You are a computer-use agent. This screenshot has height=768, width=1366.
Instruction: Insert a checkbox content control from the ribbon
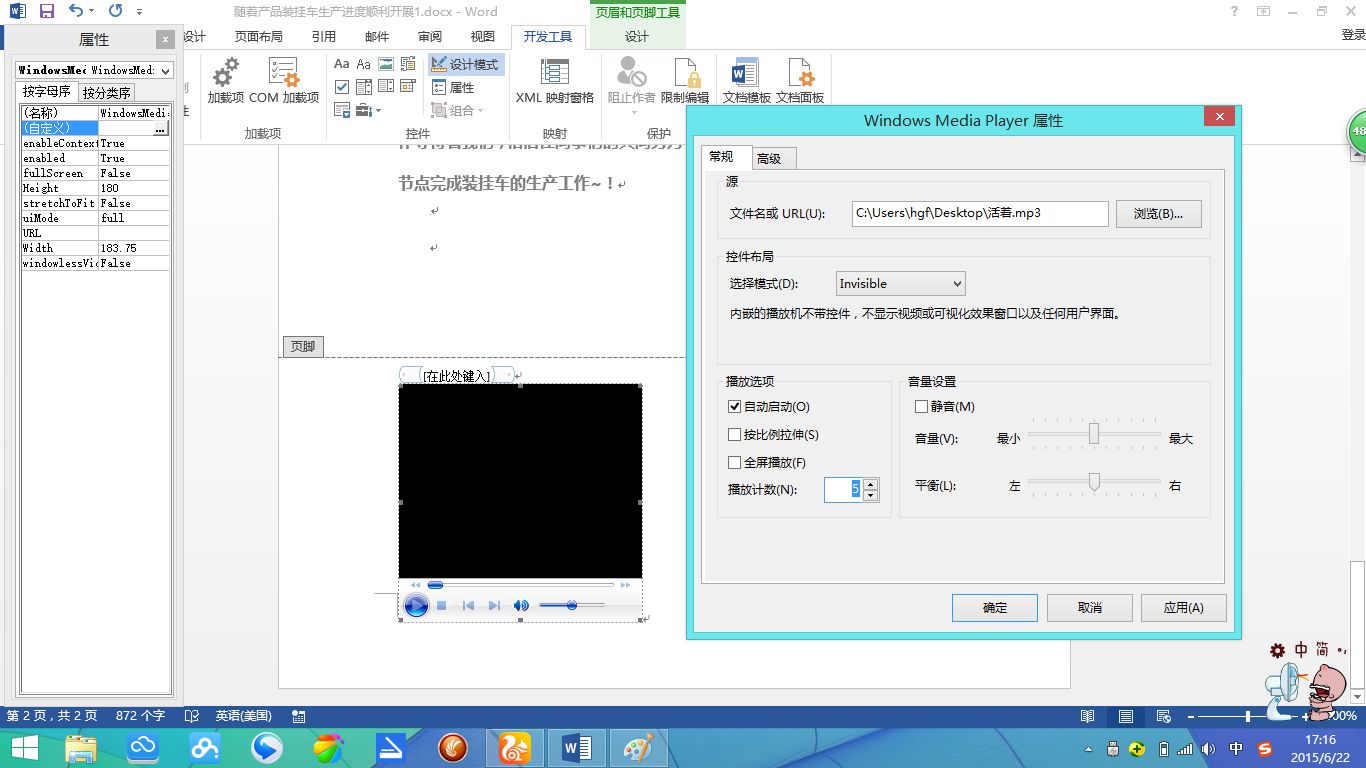pos(342,87)
